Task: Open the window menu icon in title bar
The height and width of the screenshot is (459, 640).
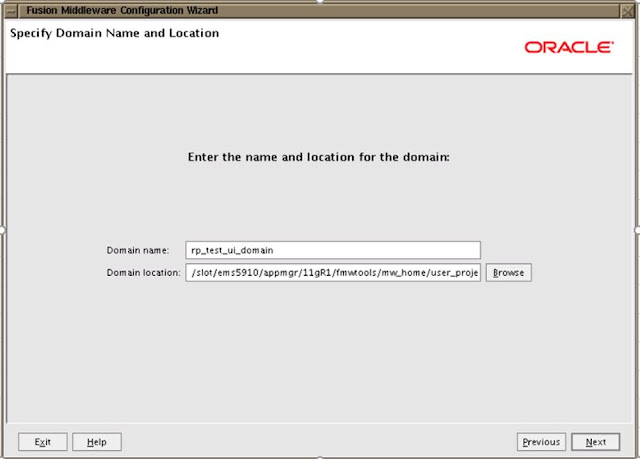Action: point(11,11)
